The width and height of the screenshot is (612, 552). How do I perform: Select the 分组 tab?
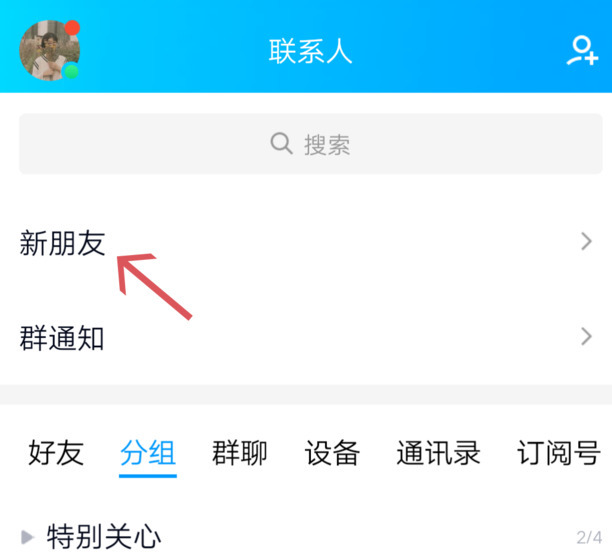click(148, 453)
